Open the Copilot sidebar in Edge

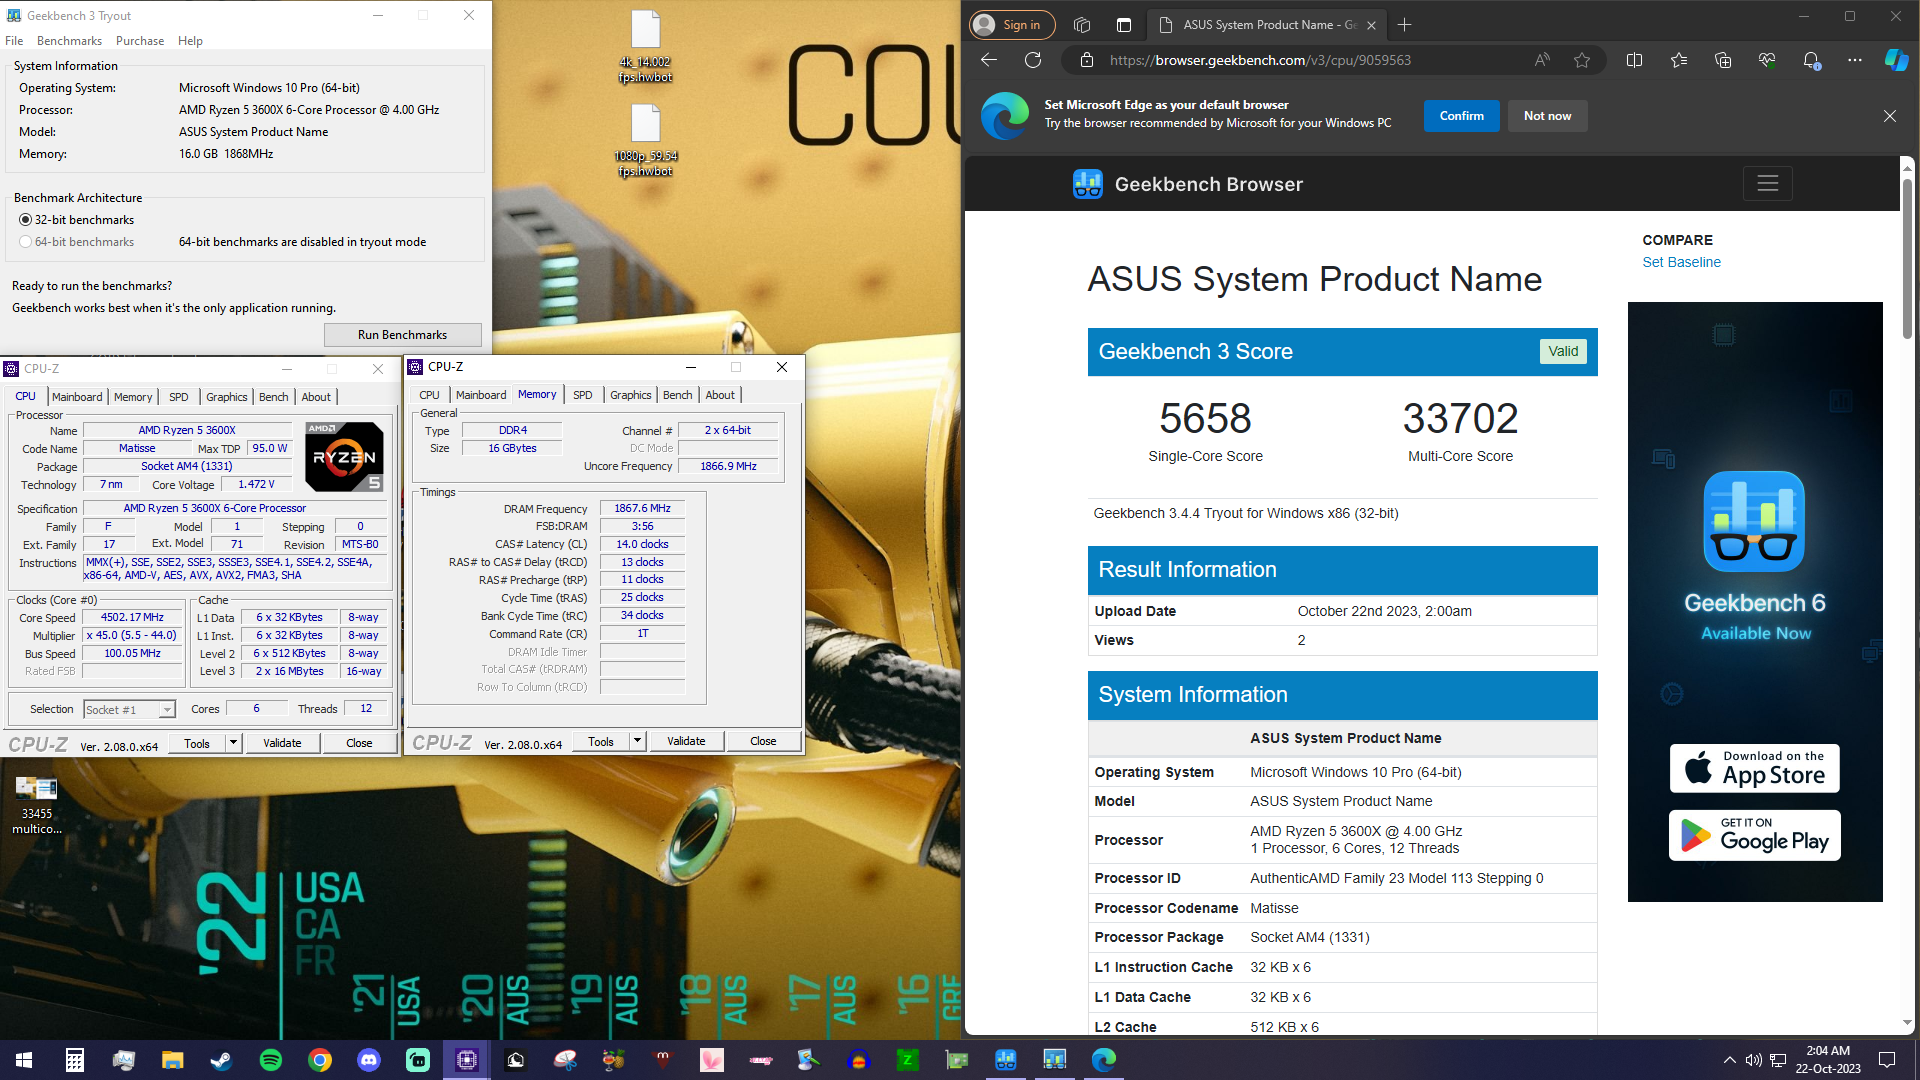click(1897, 60)
